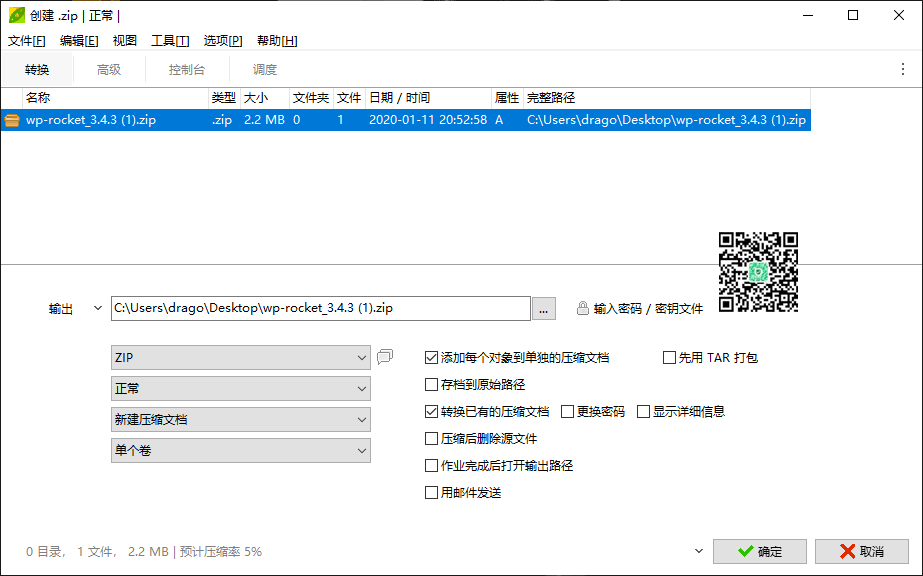Switch to the 转换 tab
Viewport: 923px width, 576px height.
(36, 69)
